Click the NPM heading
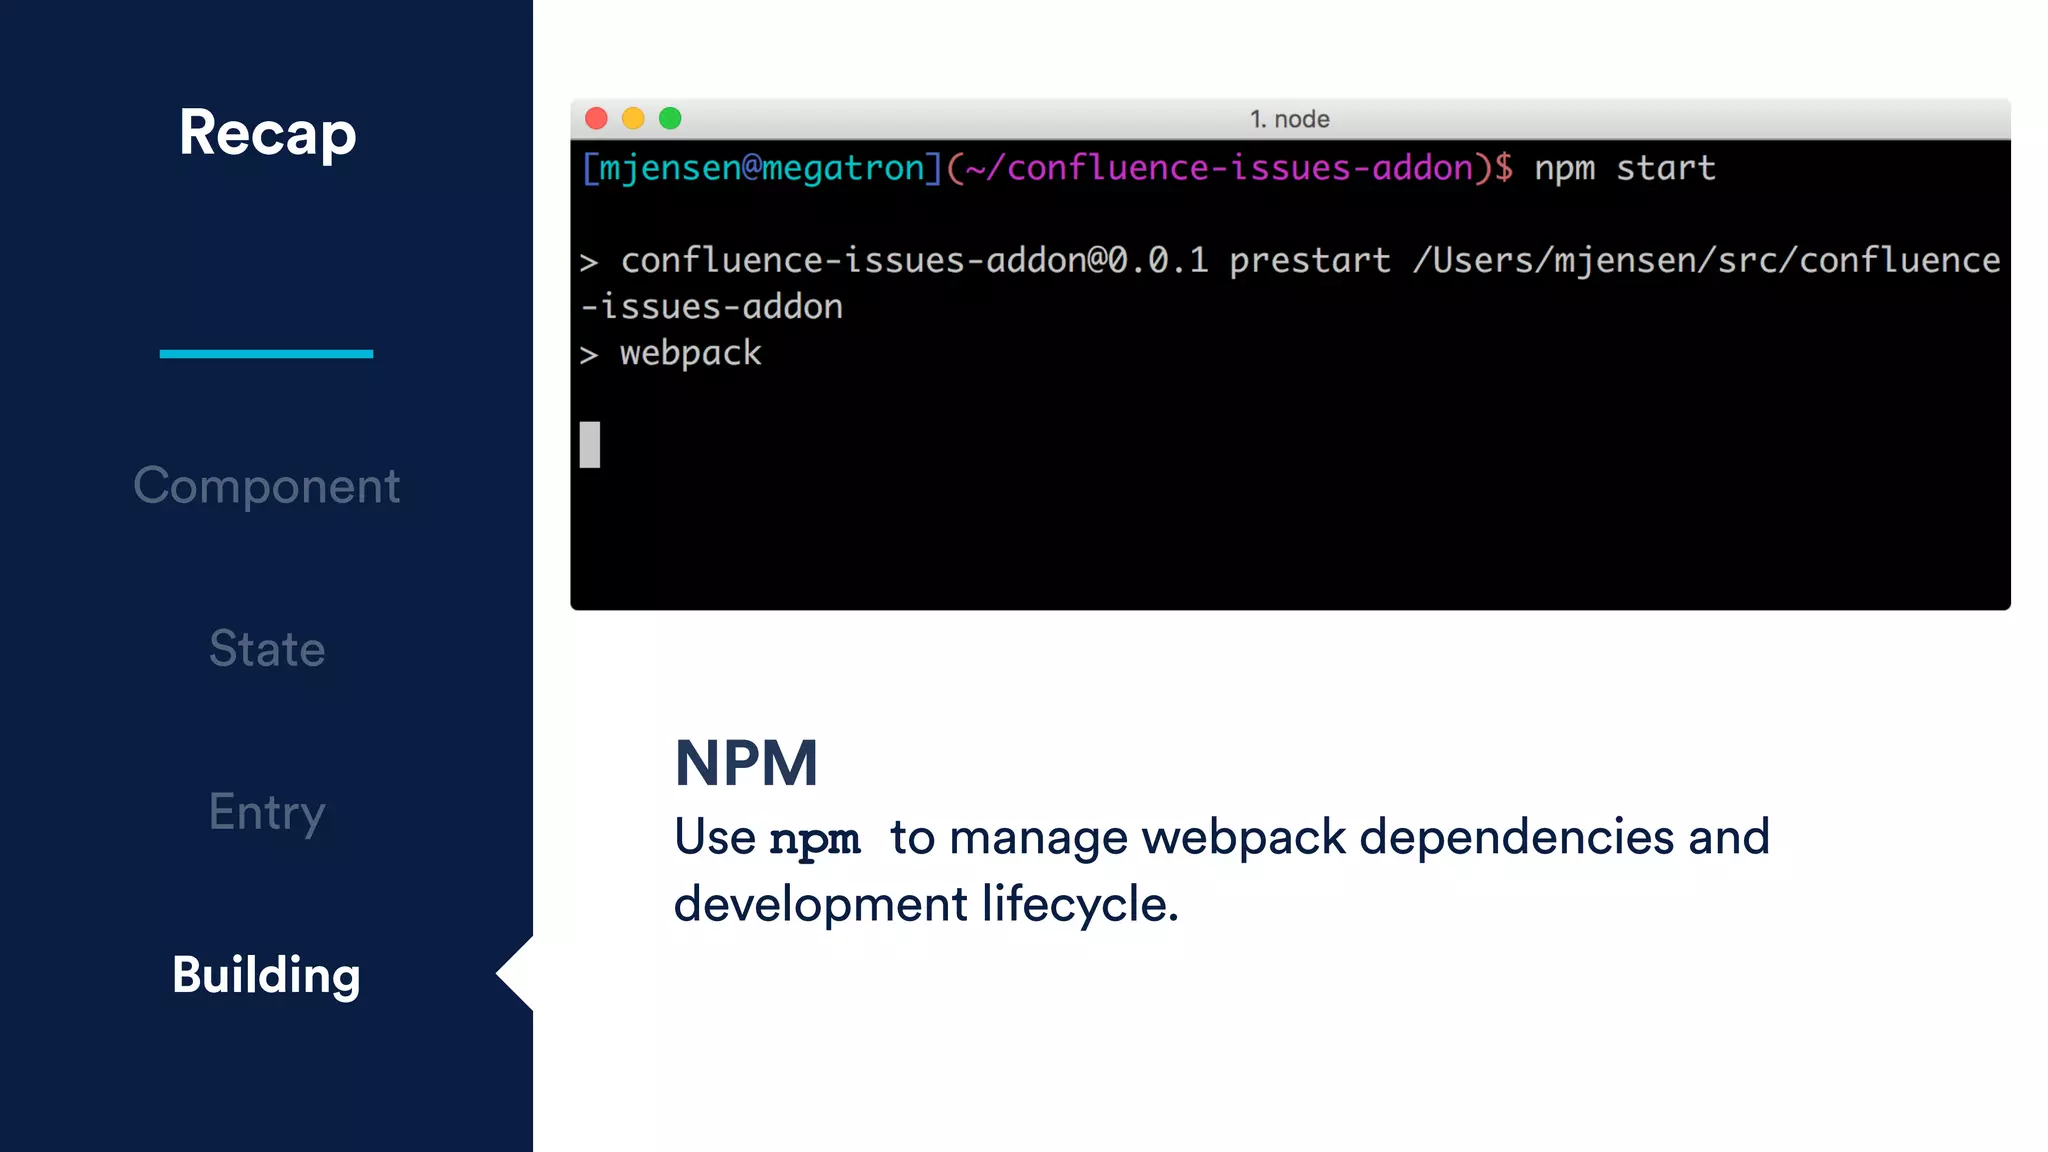This screenshot has height=1152, width=2048. click(x=747, y=764)
